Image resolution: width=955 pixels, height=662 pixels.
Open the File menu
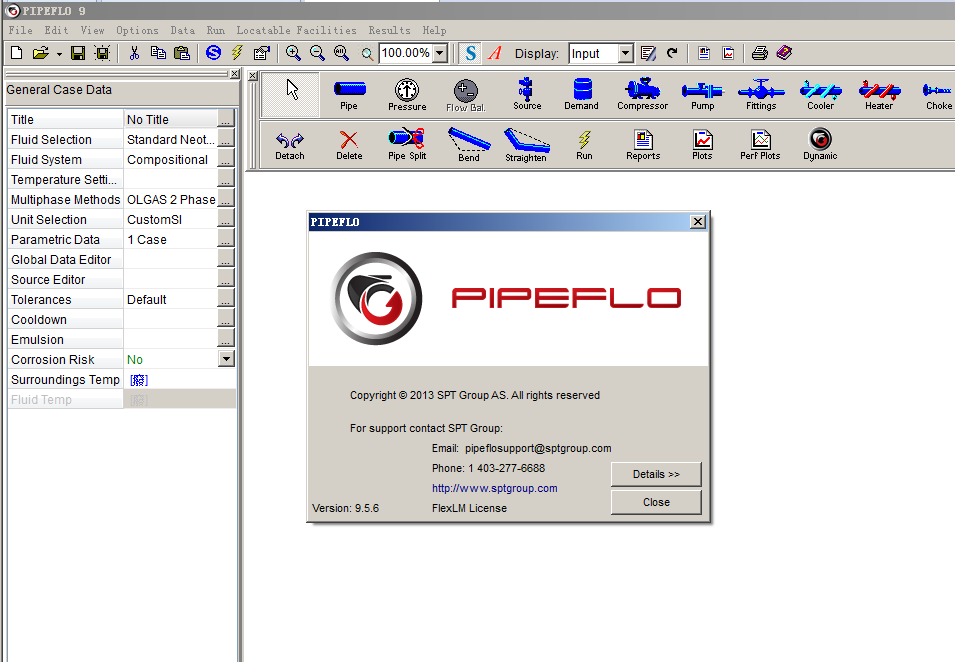point(21,30)
